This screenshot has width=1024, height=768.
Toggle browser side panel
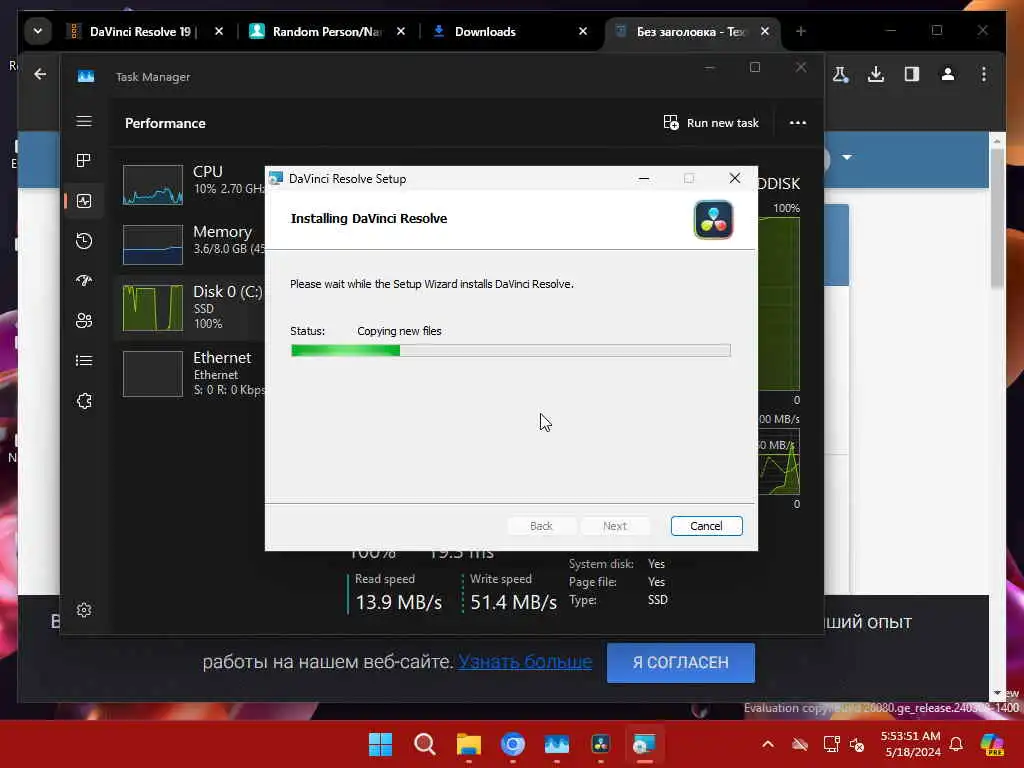(912, 74)
